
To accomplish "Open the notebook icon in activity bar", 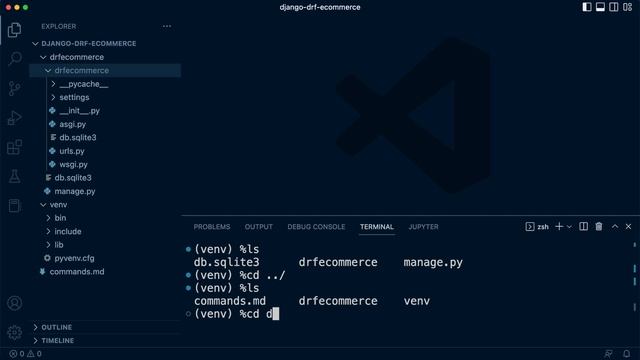I will pos(14,205).
